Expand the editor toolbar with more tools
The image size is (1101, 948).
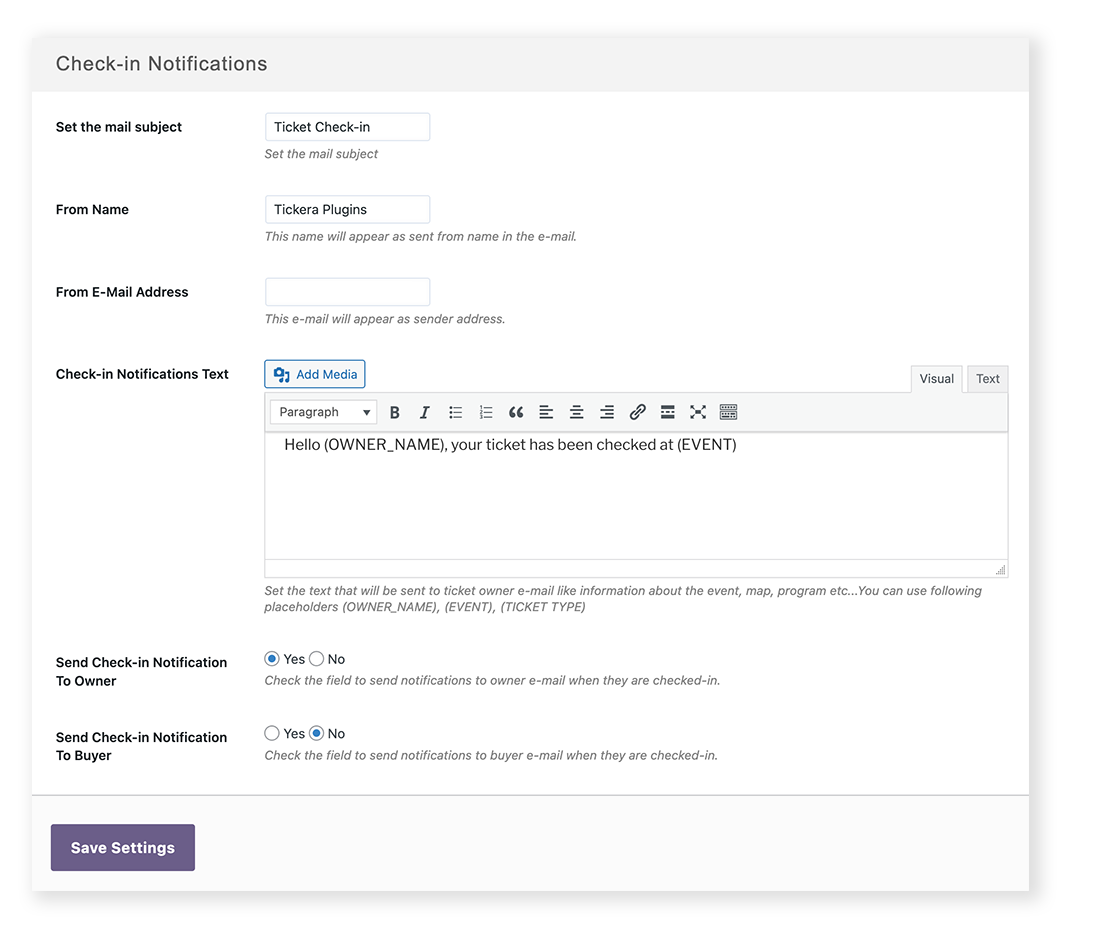pyautogui.click(x=728, y=412)
